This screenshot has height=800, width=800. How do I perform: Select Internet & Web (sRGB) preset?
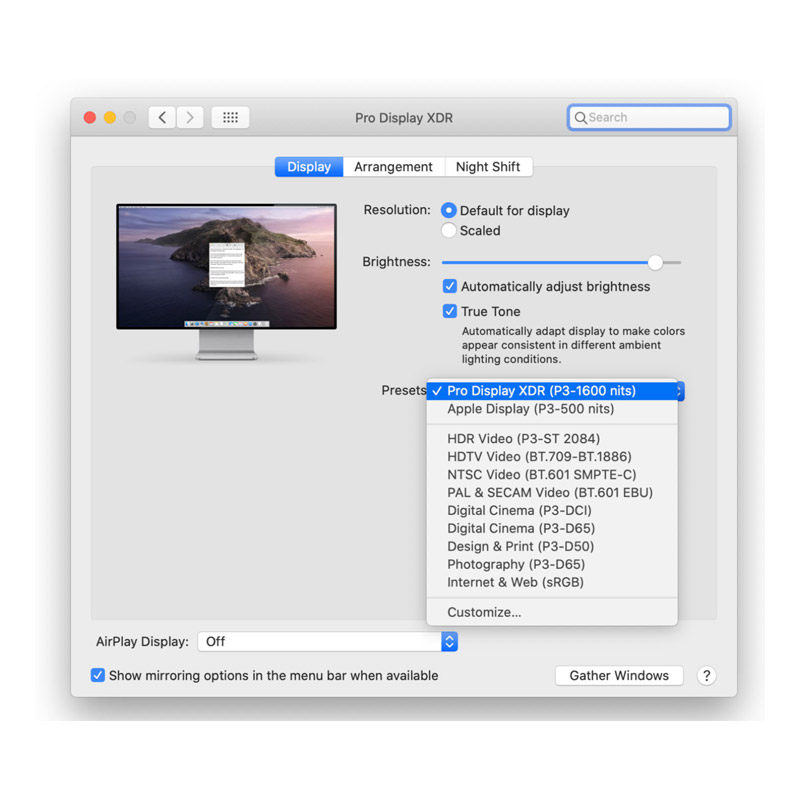[552, 582]
